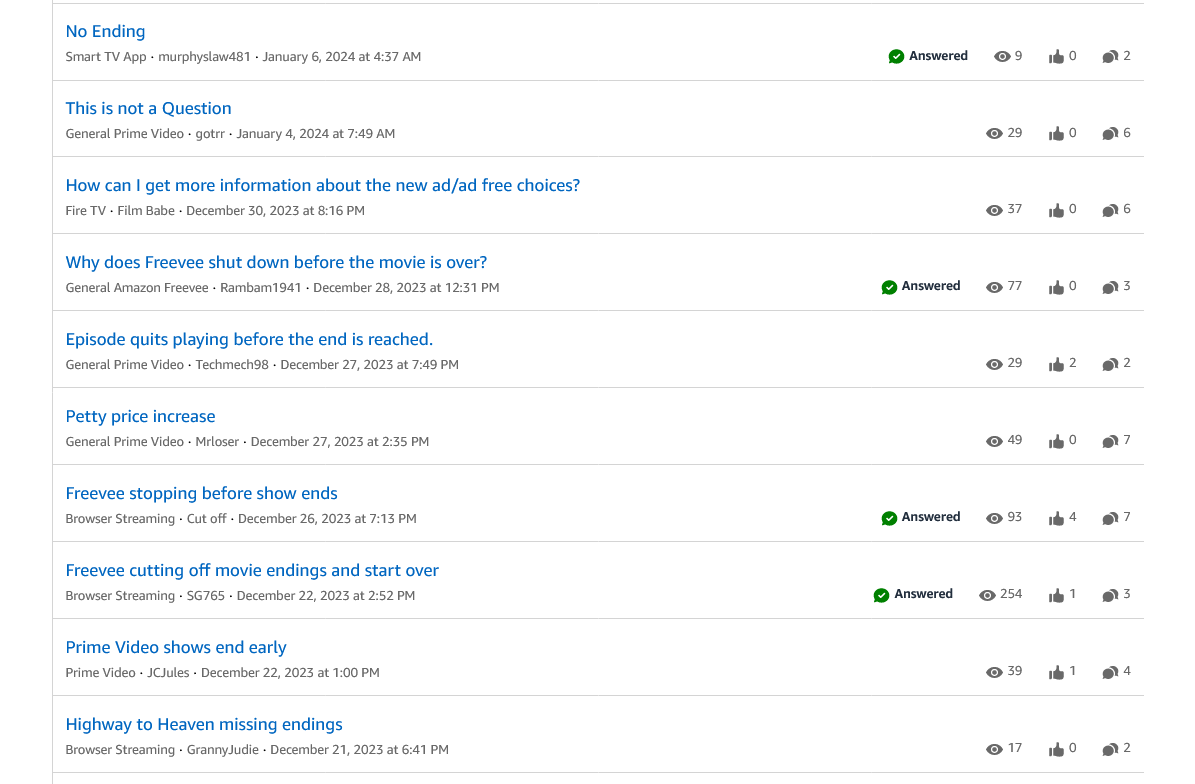Click the eye icon on "Petty price increase" row
The width and height of the screenshot is (1195, 784).
tap(994, 440)
